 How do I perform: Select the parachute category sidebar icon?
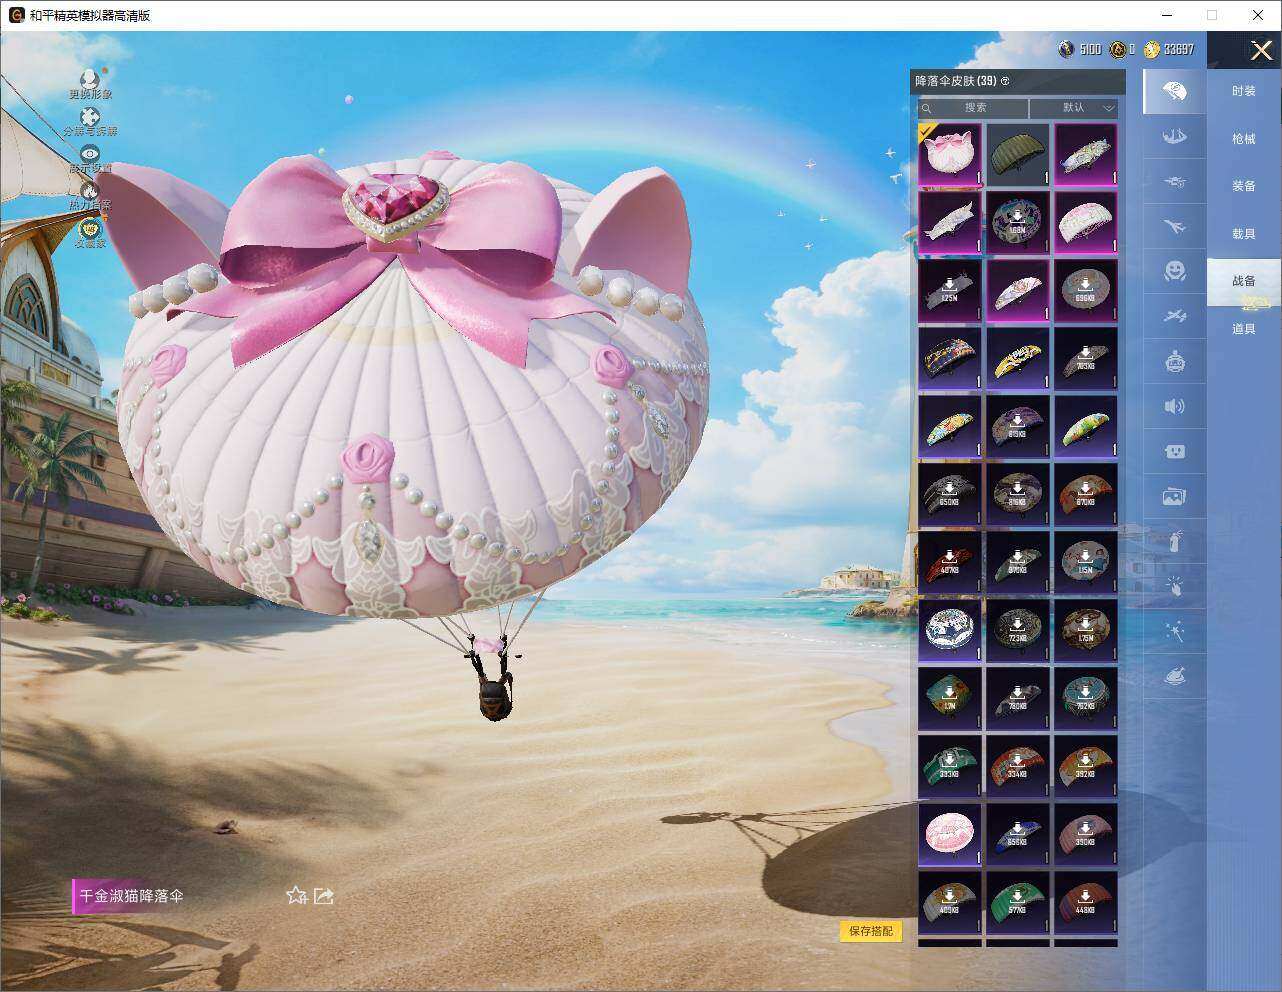(1175, 92)
